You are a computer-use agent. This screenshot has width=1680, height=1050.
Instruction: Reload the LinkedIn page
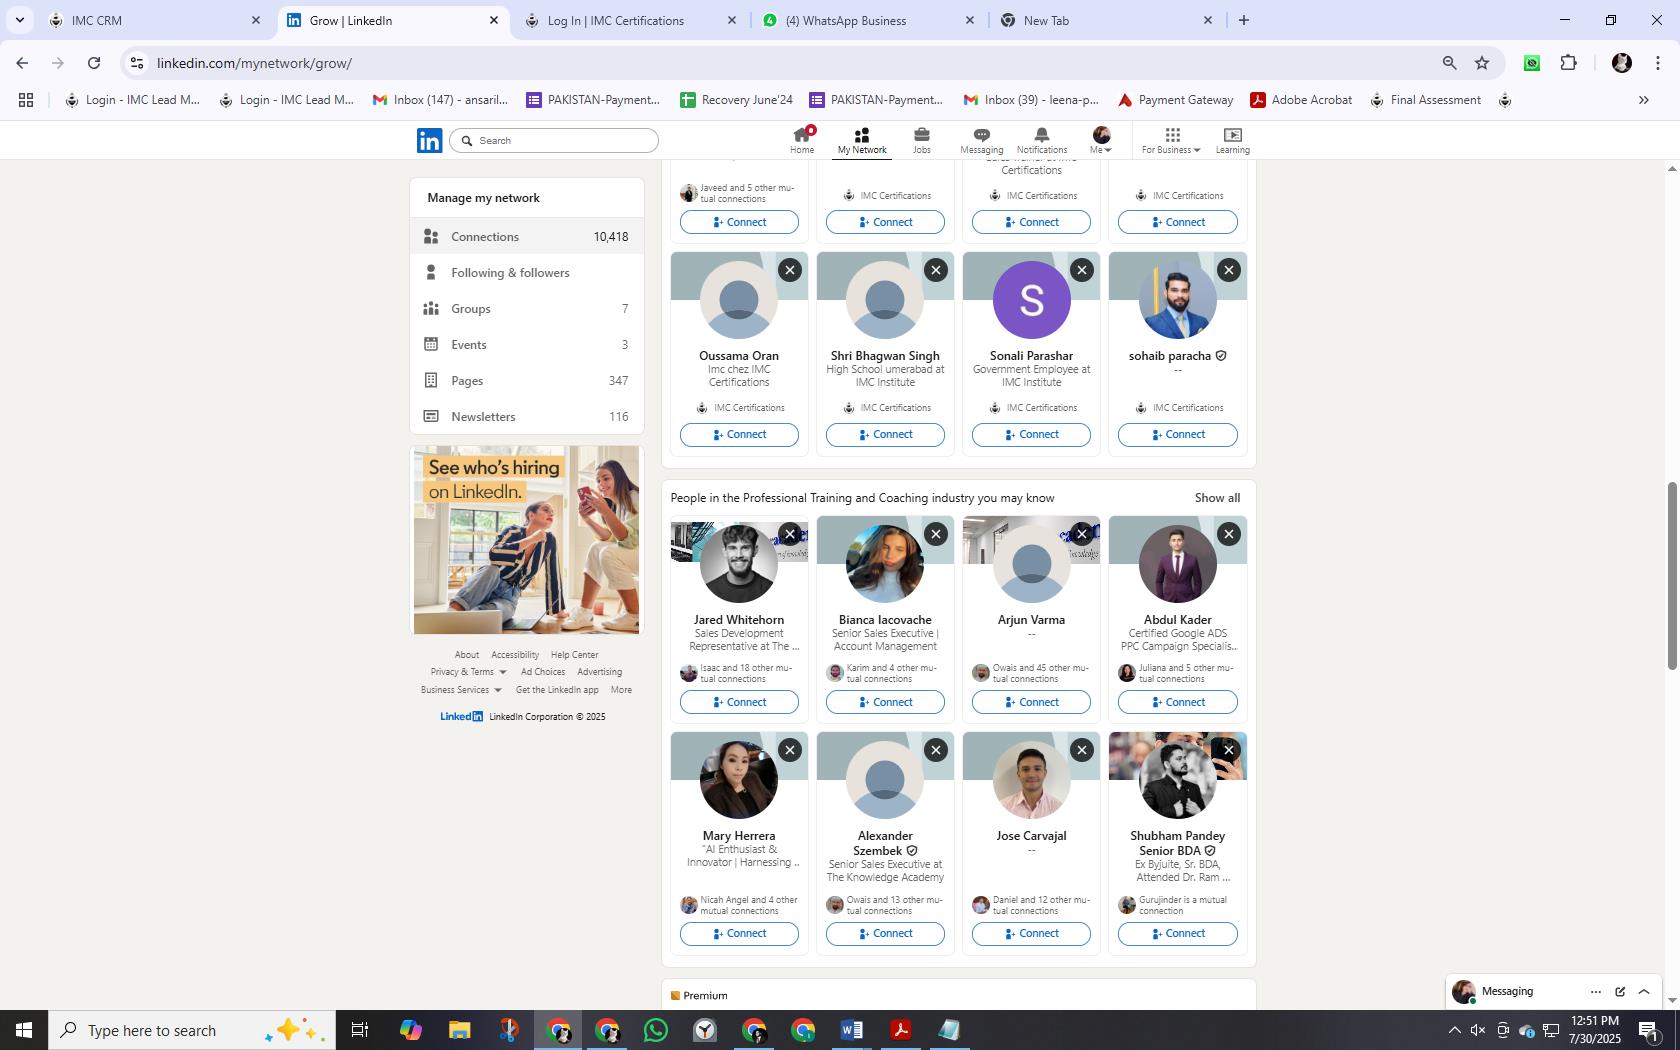94,63
